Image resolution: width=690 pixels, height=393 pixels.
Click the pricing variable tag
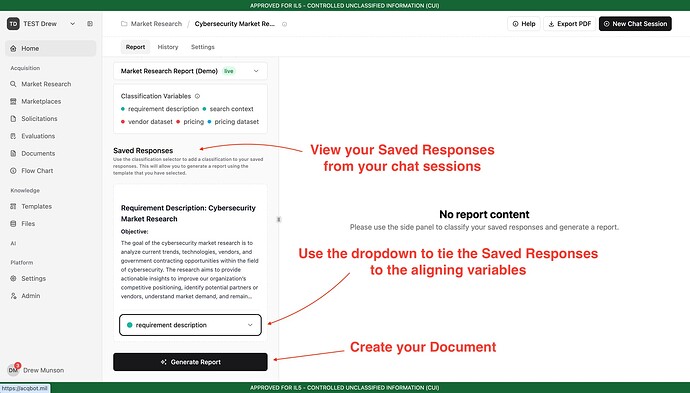190,121
